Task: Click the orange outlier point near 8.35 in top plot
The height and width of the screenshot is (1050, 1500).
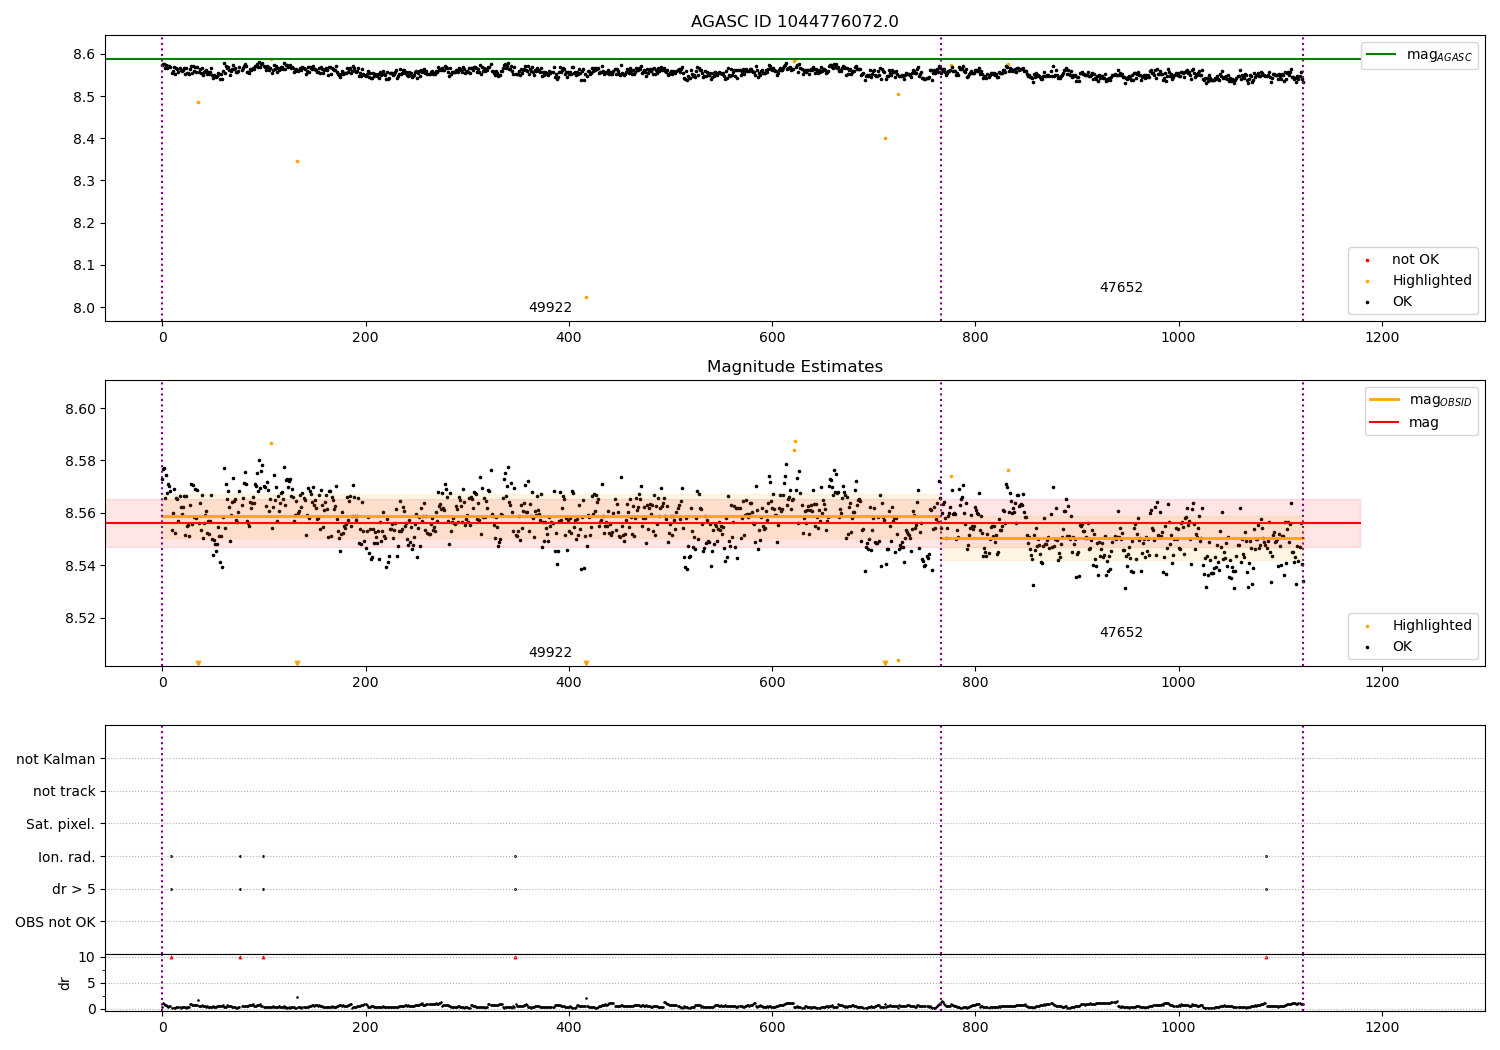Action: (297, 161)
